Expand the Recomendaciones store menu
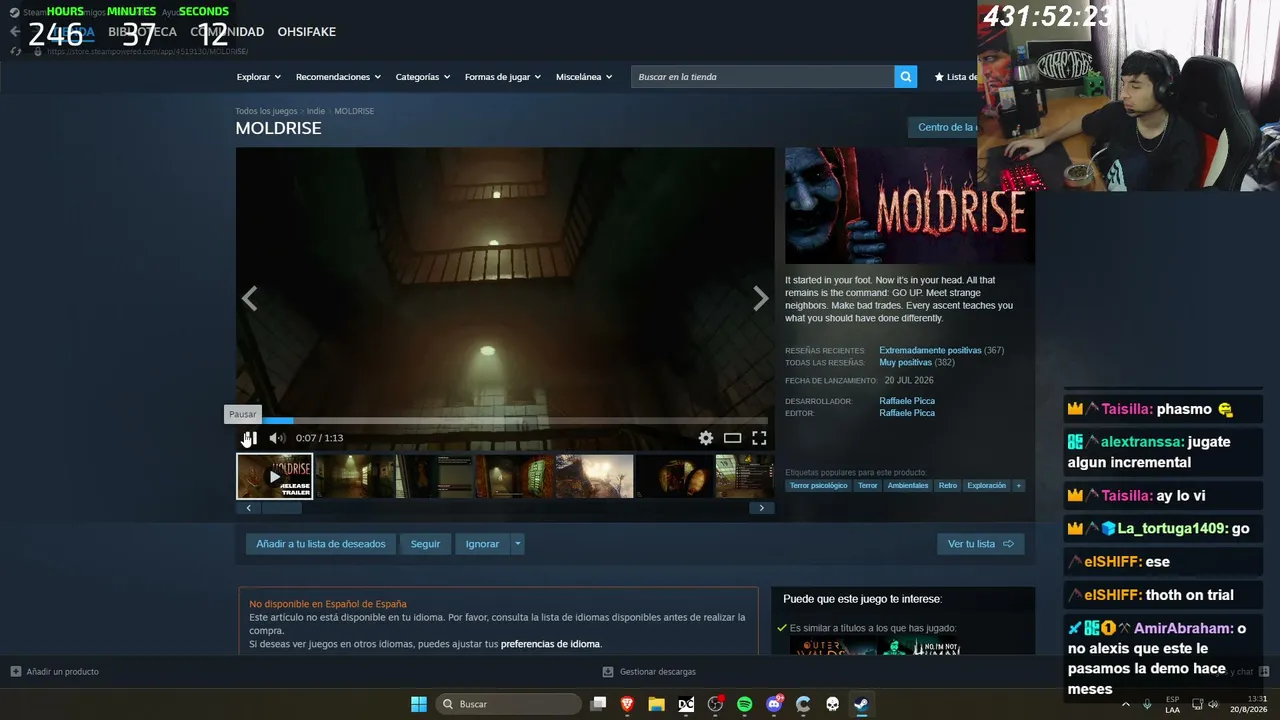 [339, 77]
